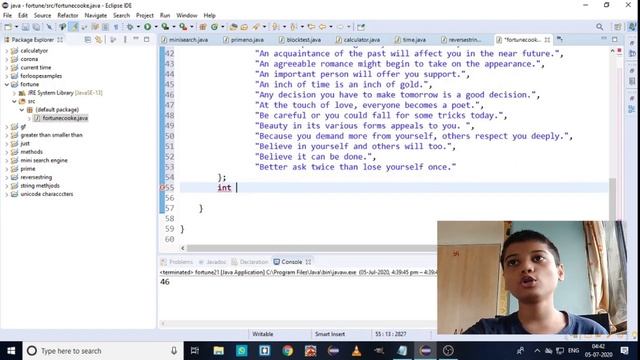The height and width of the screenshot is (360, 640).
Task: Click the Search pencil toolbar icon
Action: [256, 27]
